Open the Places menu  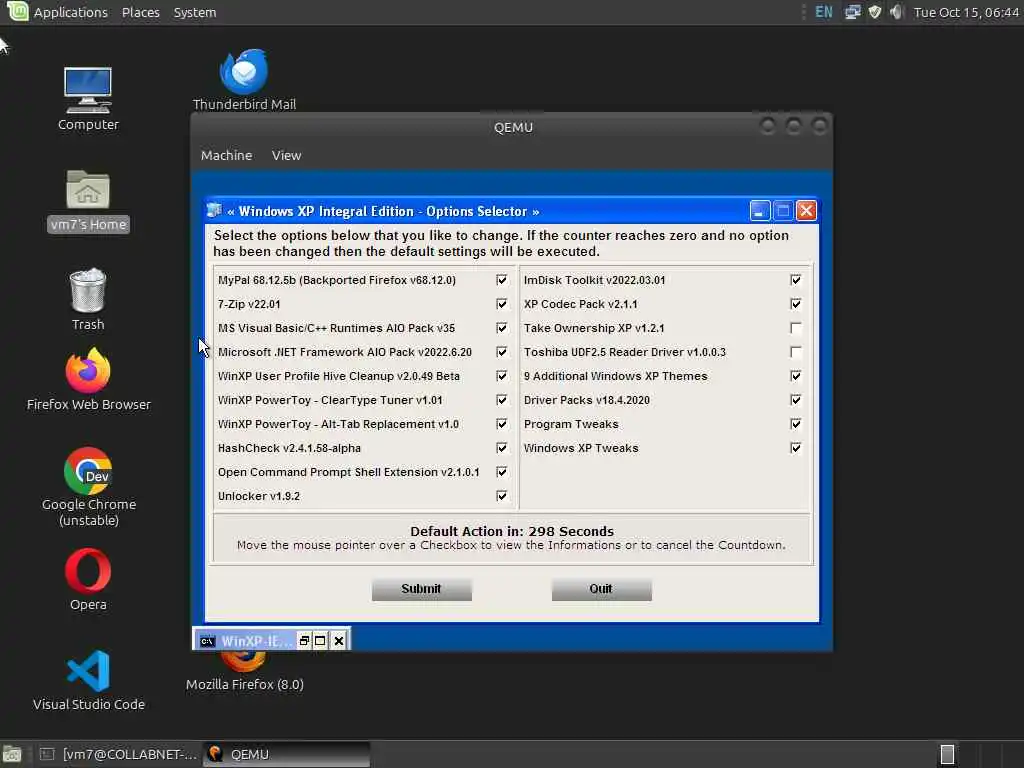coord(140,12)
